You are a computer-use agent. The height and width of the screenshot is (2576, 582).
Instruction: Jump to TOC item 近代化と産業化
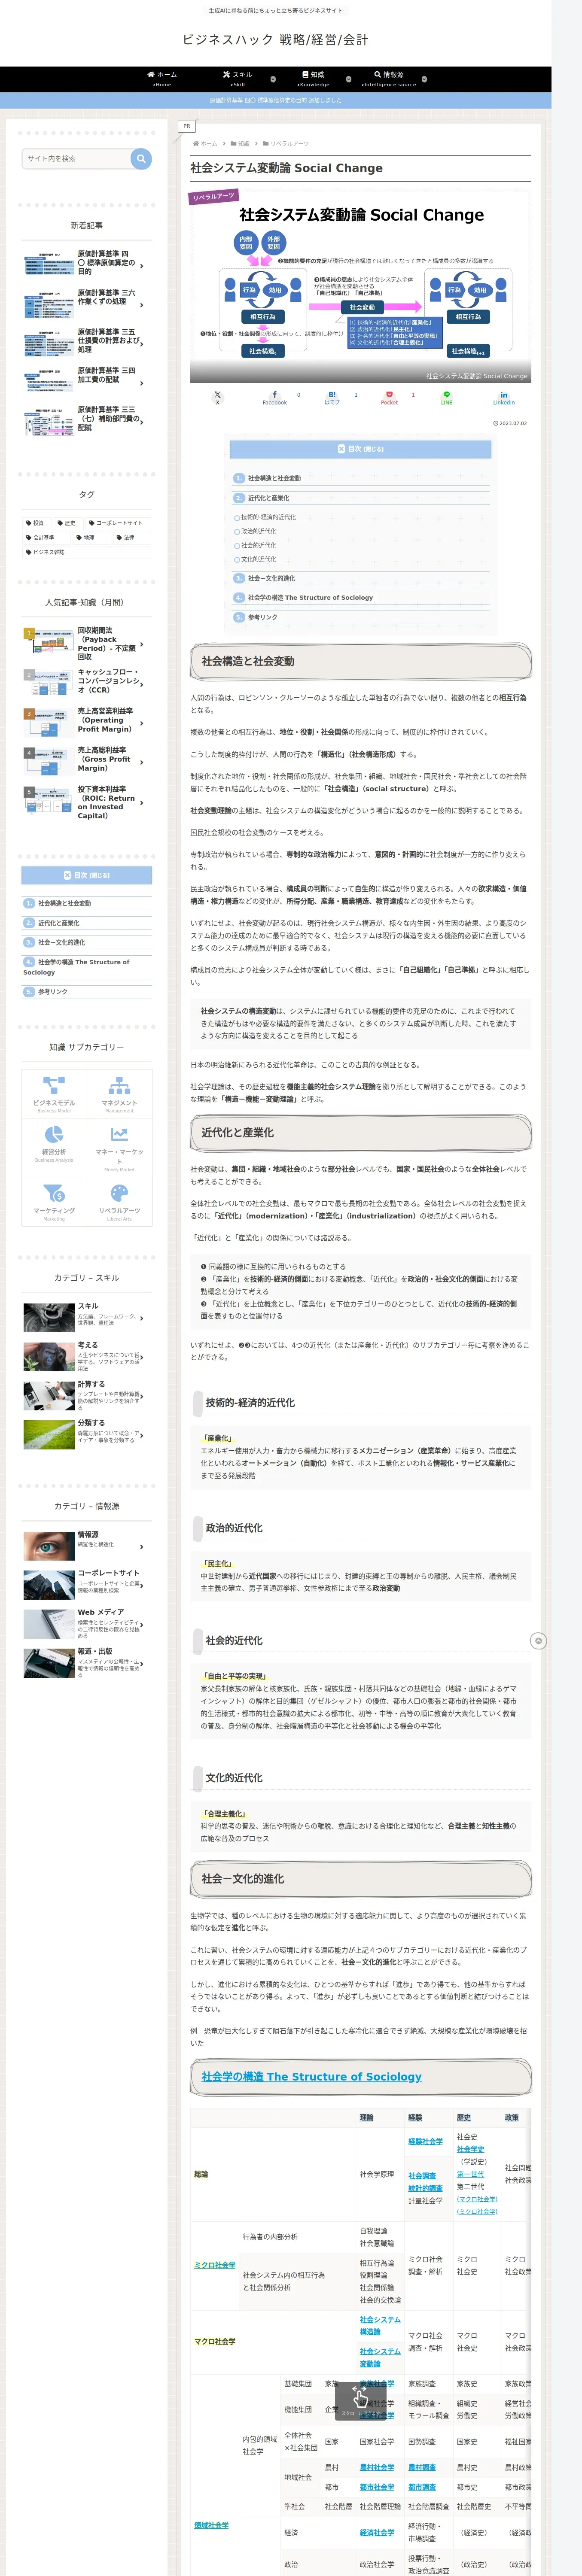click(x=268, y=498)
